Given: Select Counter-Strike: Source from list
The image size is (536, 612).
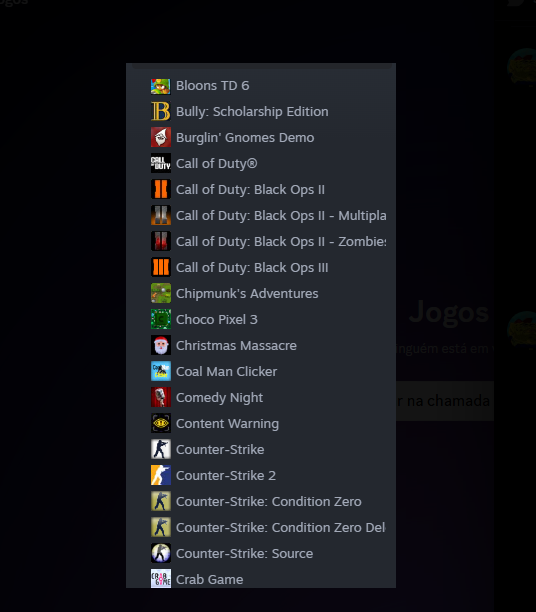Looking at the screenshot, I should 261,553.
